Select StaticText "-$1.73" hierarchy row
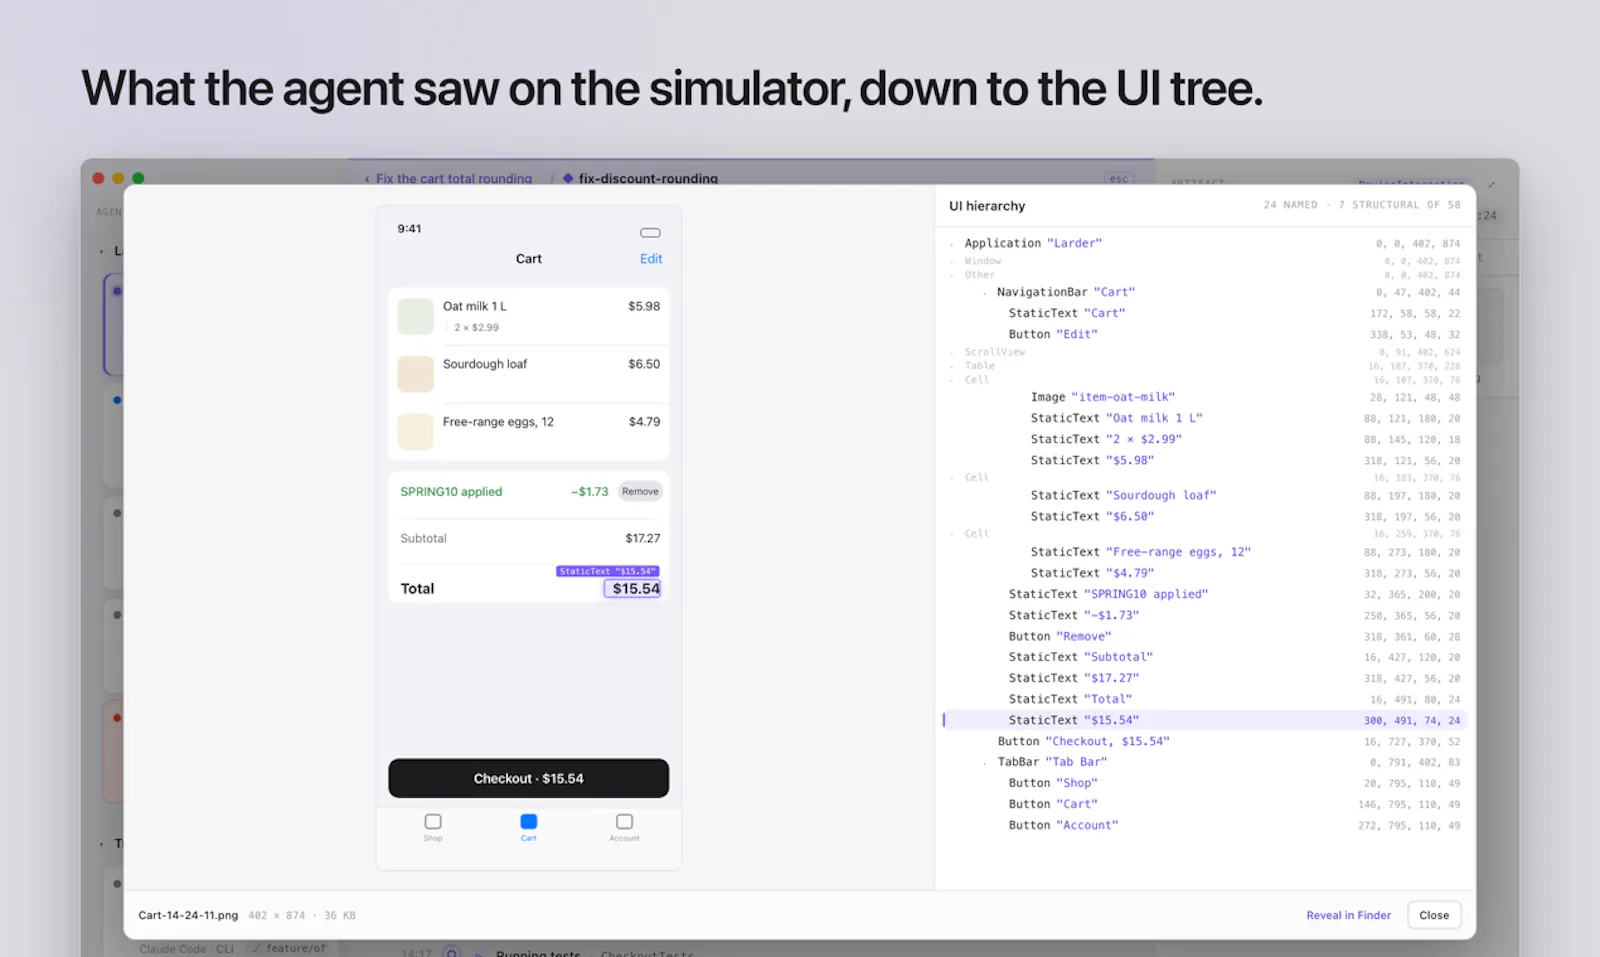This screenshot has width=1600, height=957. click(1204, 615)
